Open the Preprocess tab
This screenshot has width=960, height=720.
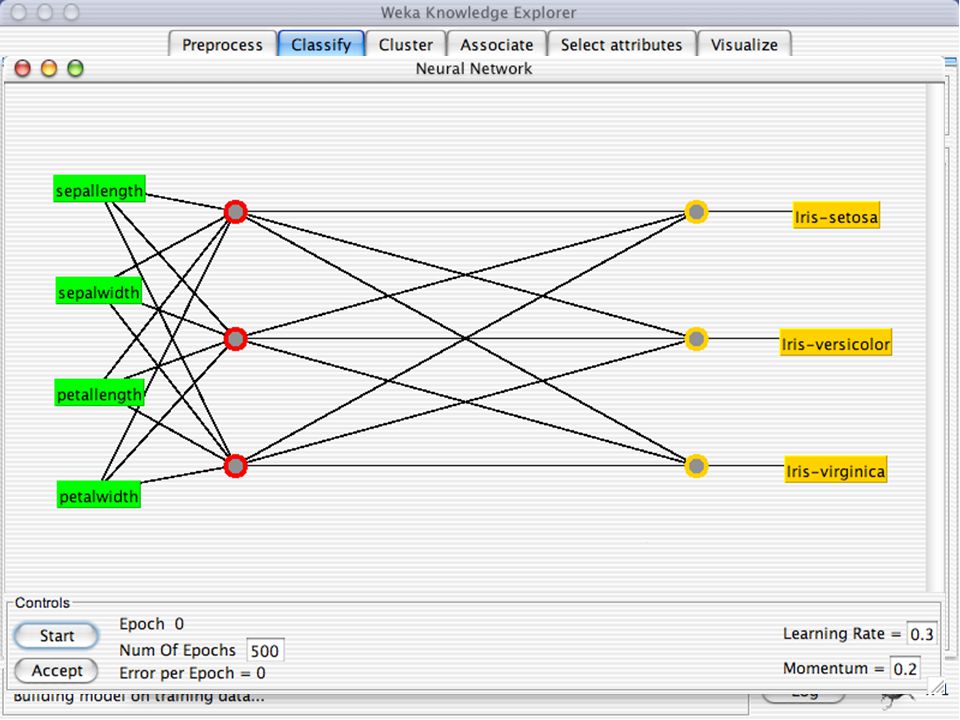click(x=222, y=45)
